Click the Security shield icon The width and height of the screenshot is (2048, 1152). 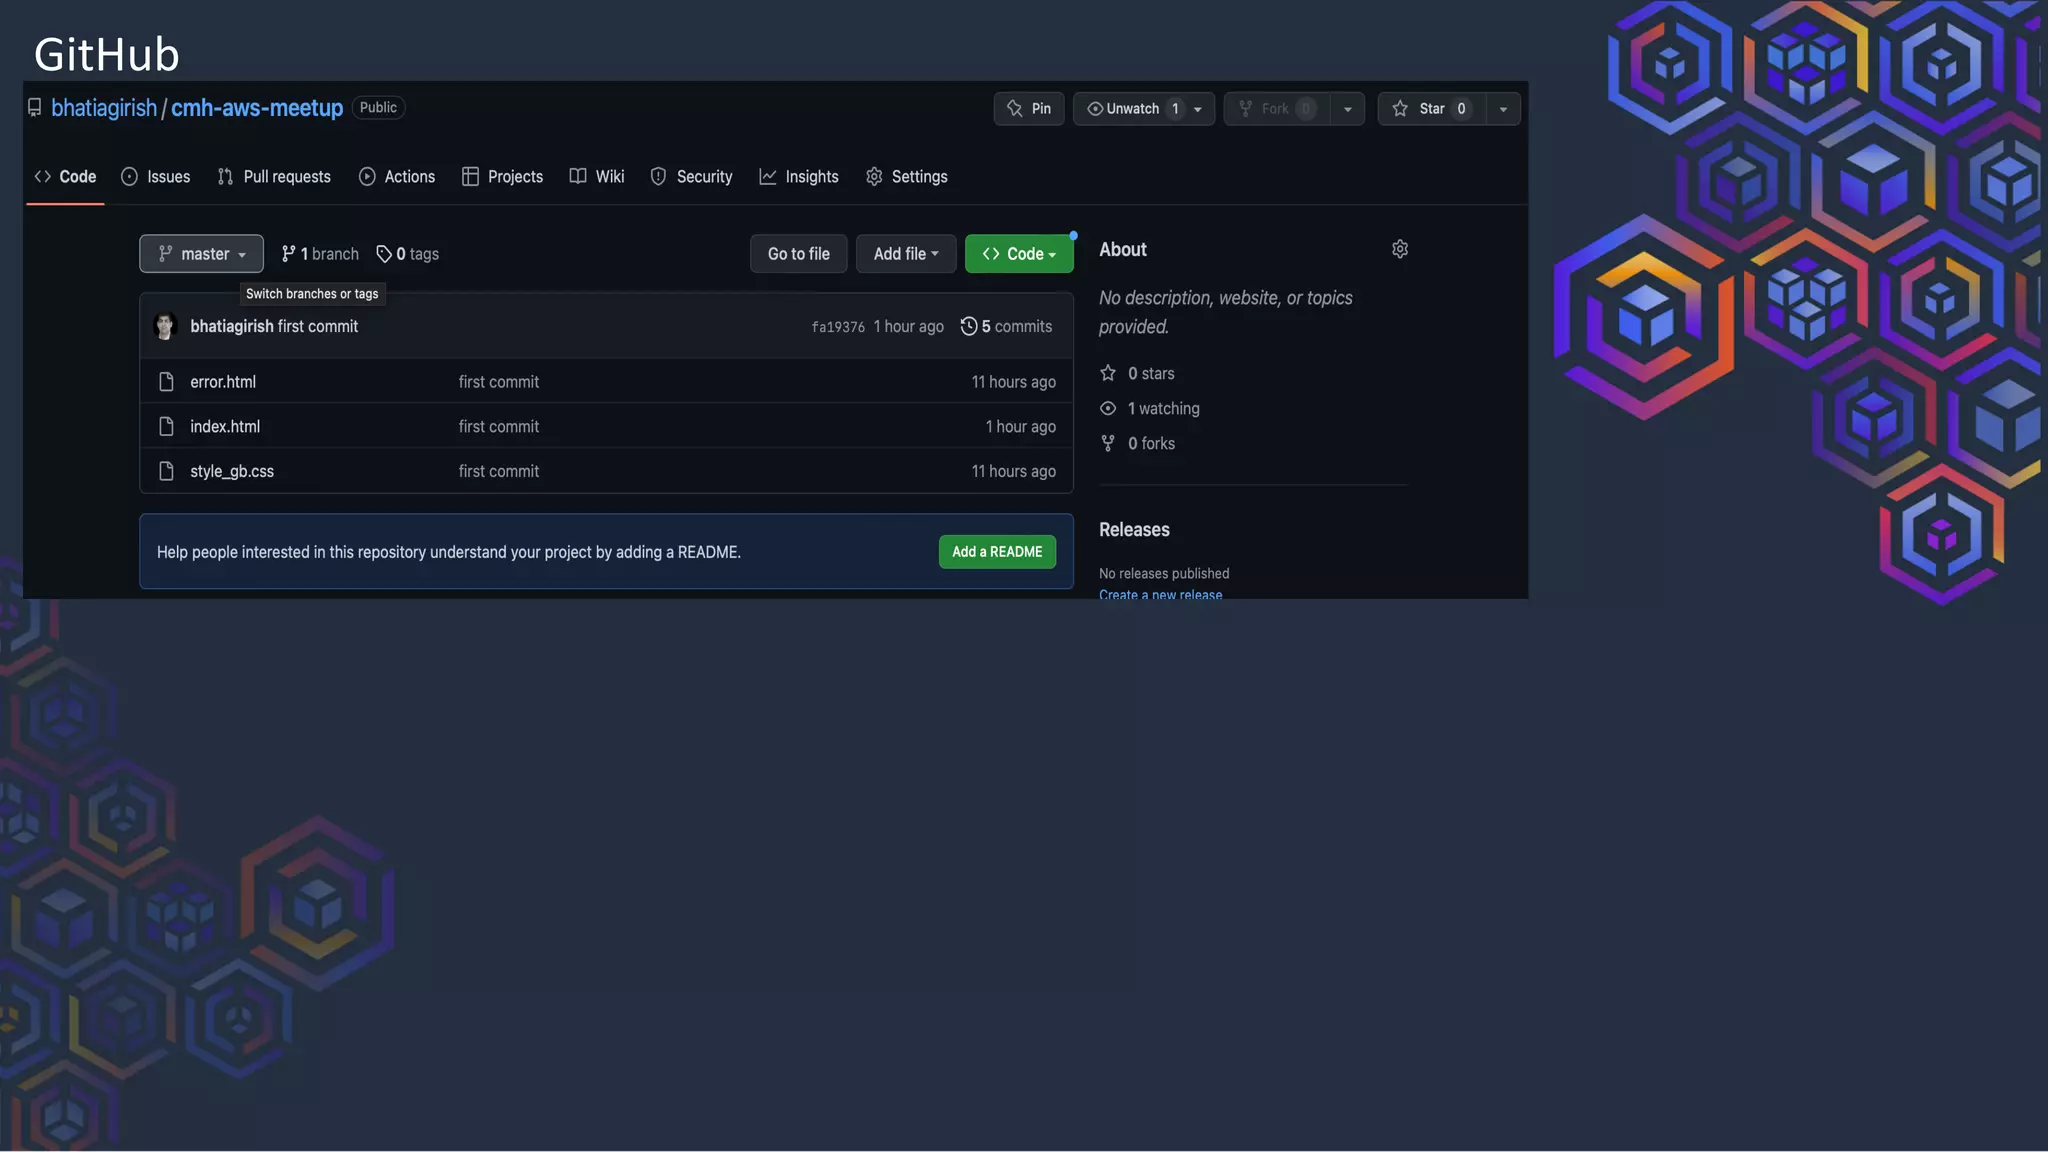pos(658,177)
